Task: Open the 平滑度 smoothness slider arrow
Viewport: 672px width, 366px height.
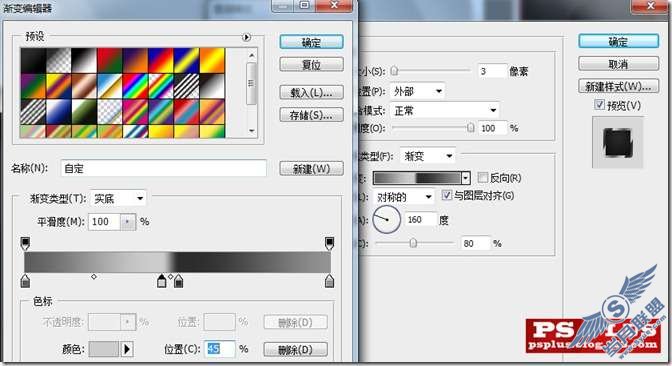Action: 127,222
